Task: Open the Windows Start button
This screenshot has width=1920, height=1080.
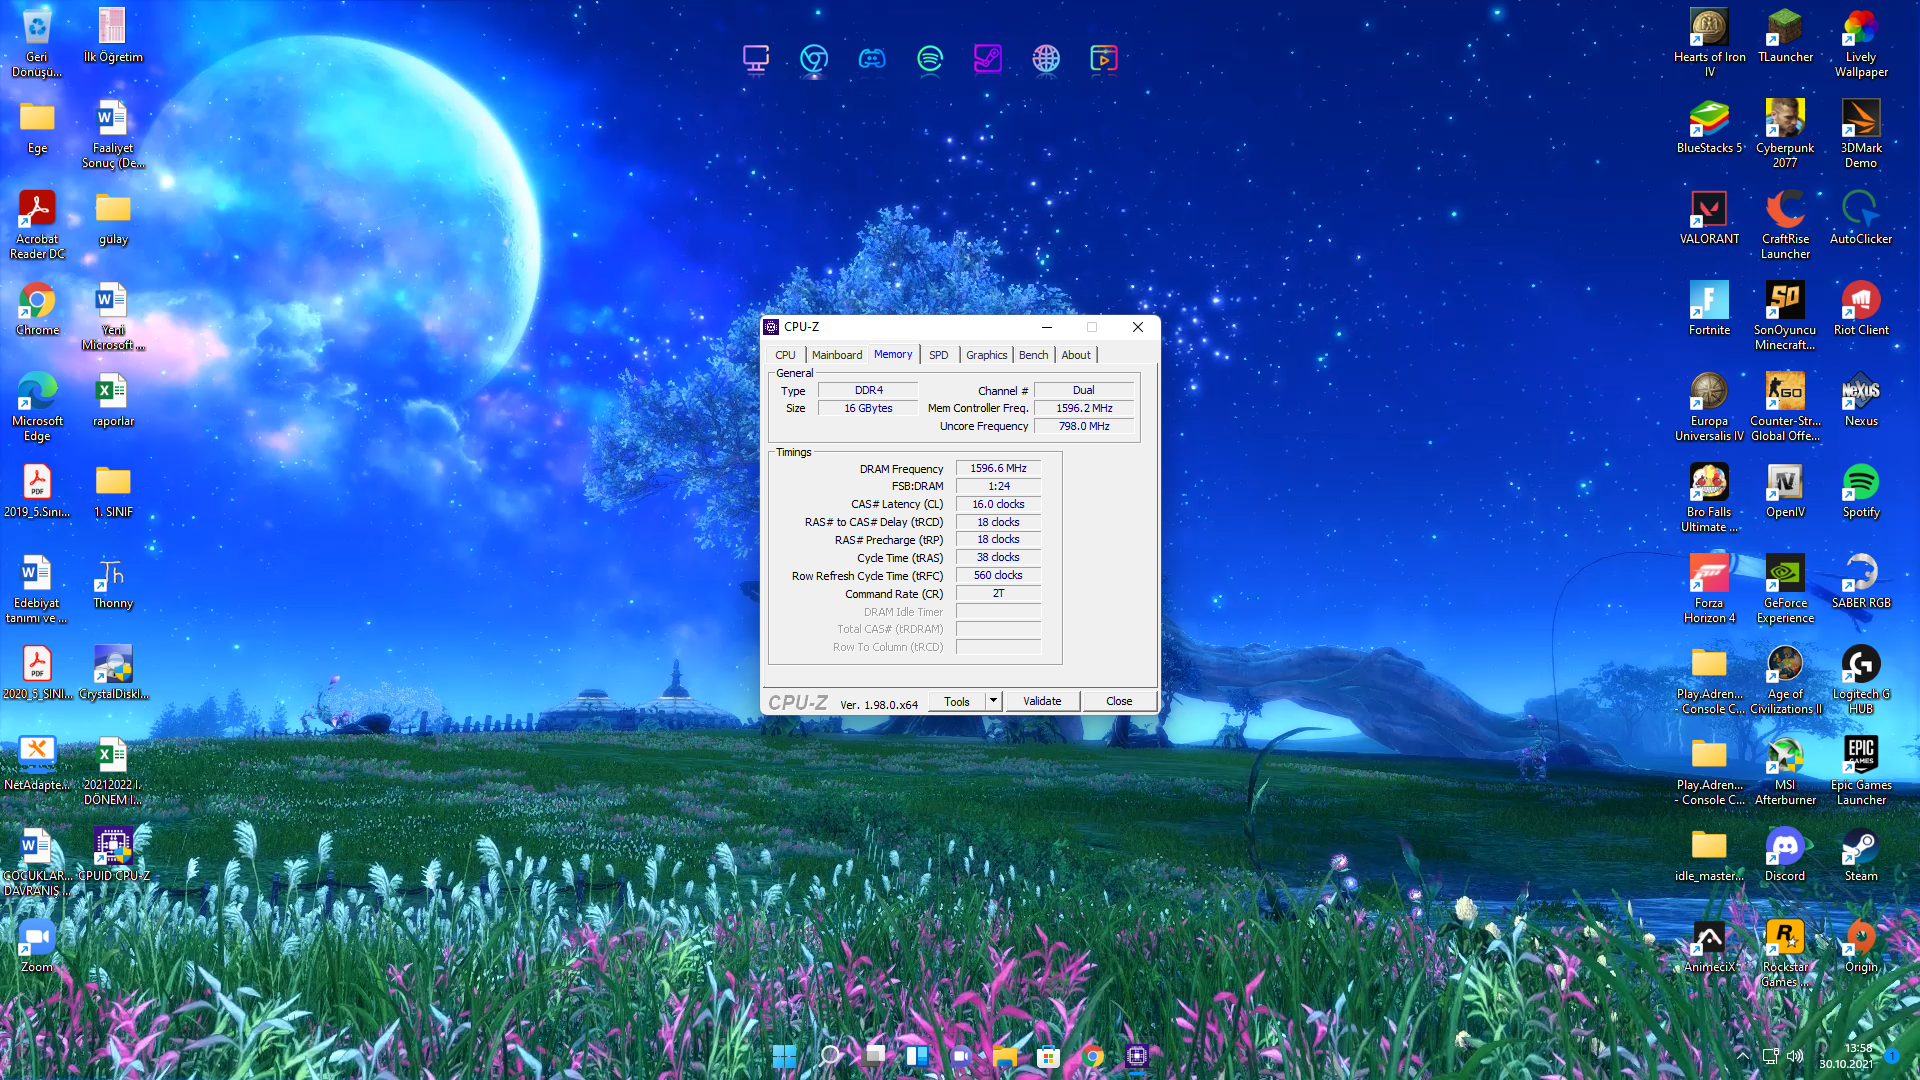Action: 784,1056
